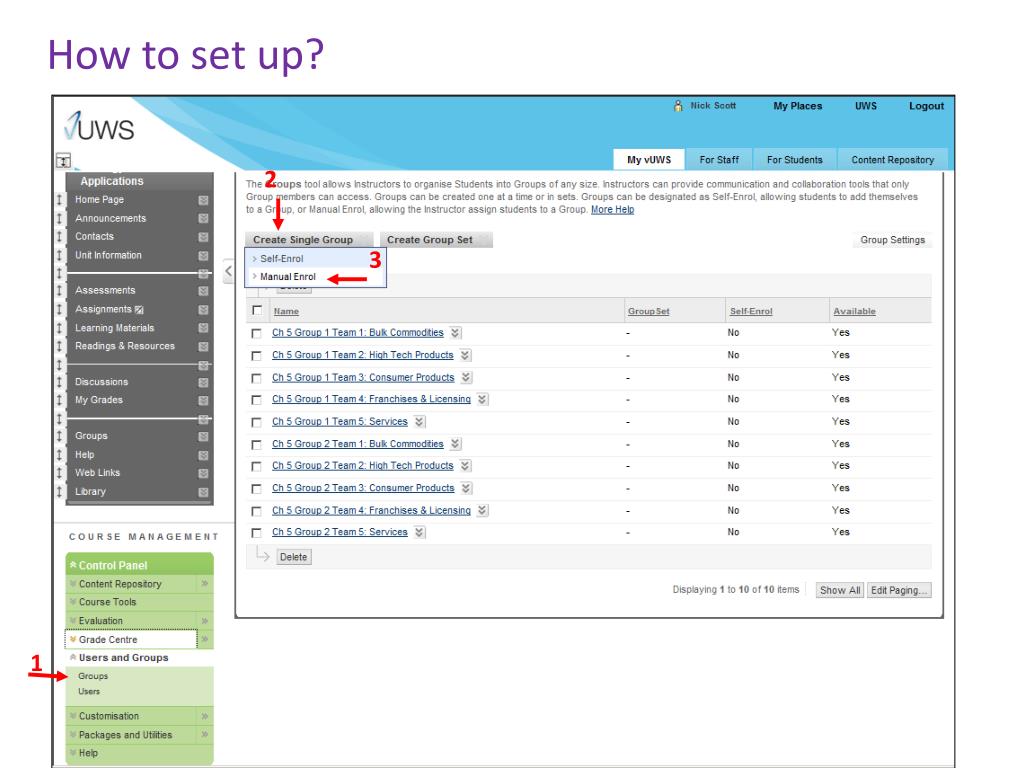This screenshot has width=1024, height=768.
Task: Open the Content Repository tab
Action: tap(892, 159)
